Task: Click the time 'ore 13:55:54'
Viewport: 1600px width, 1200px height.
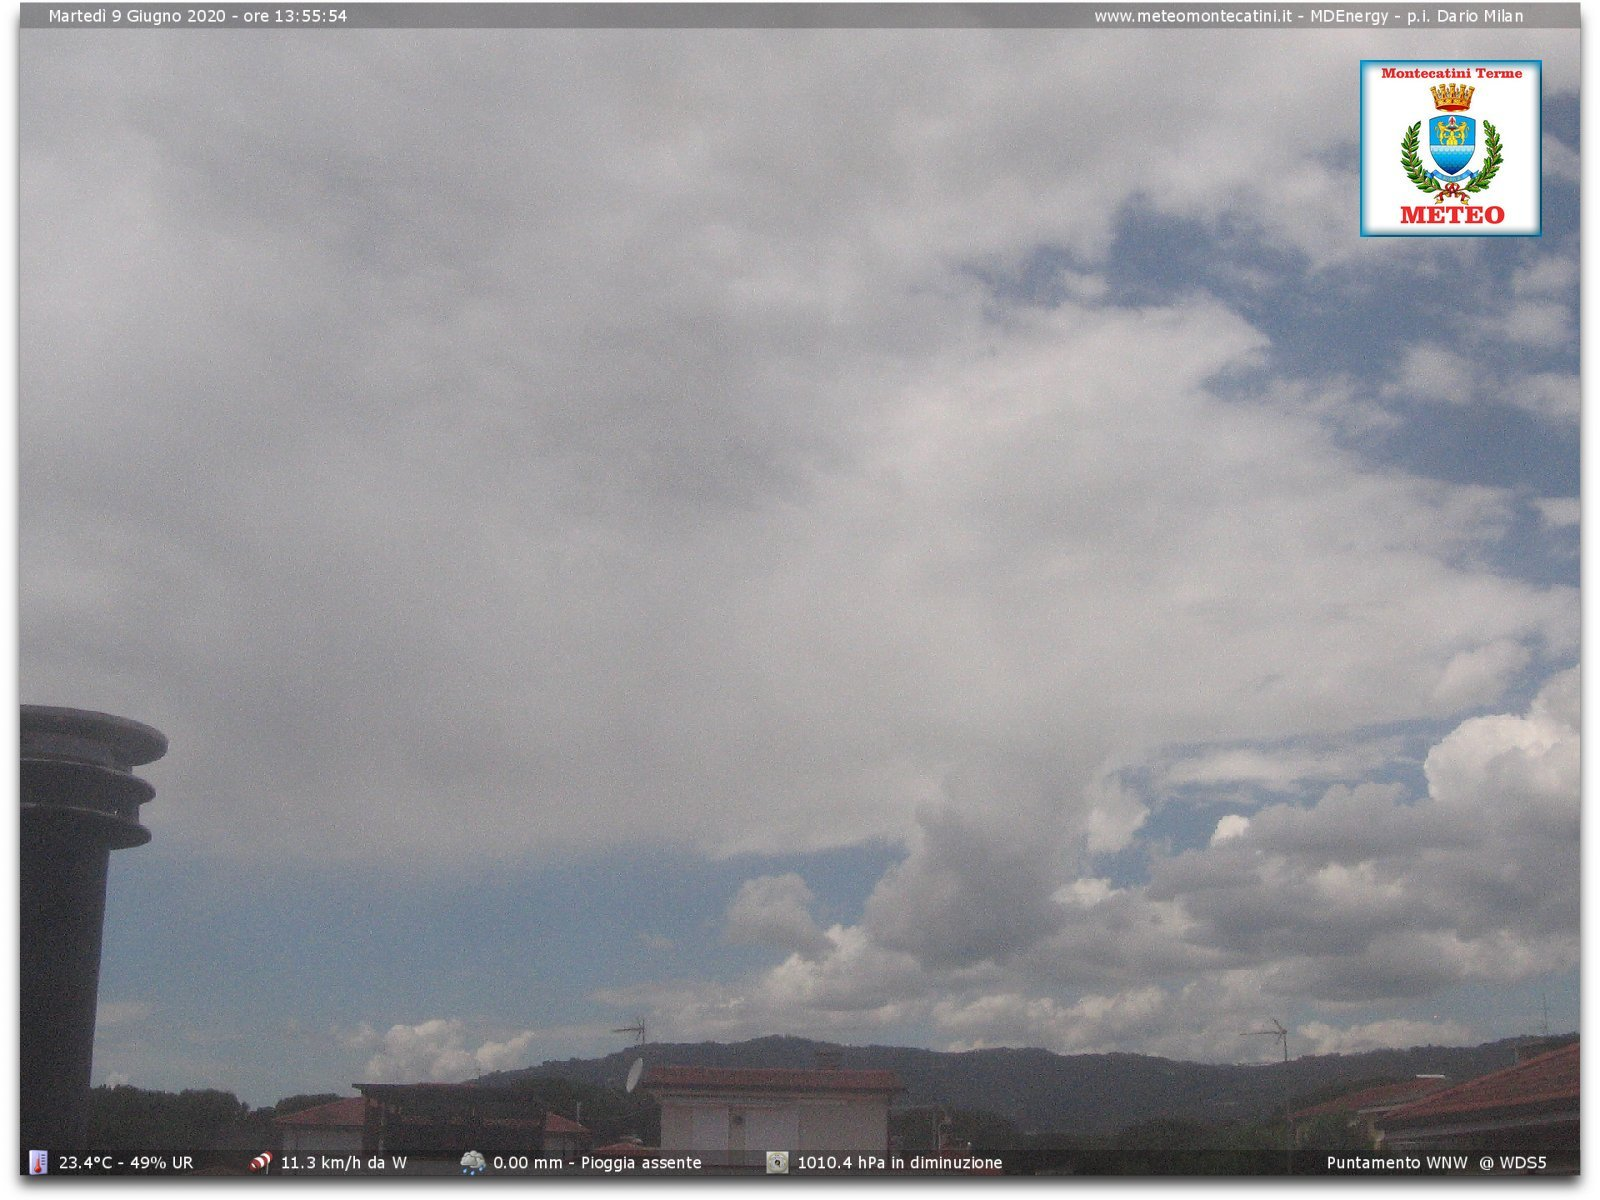Action: point(295,16)
